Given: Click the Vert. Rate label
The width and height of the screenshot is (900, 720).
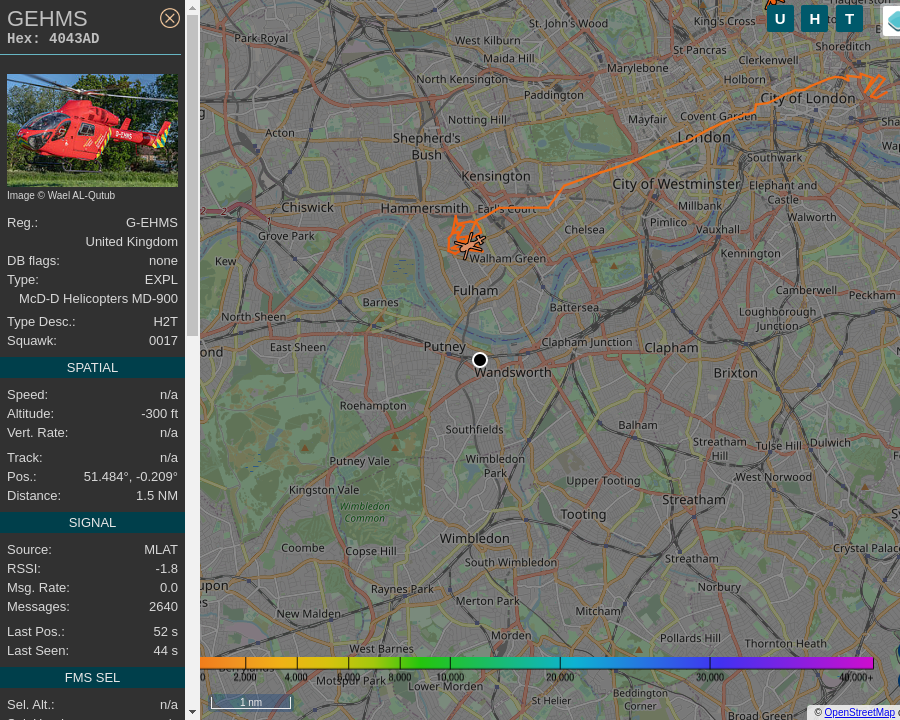Looking at the screenshot, I should click(37, 432).
